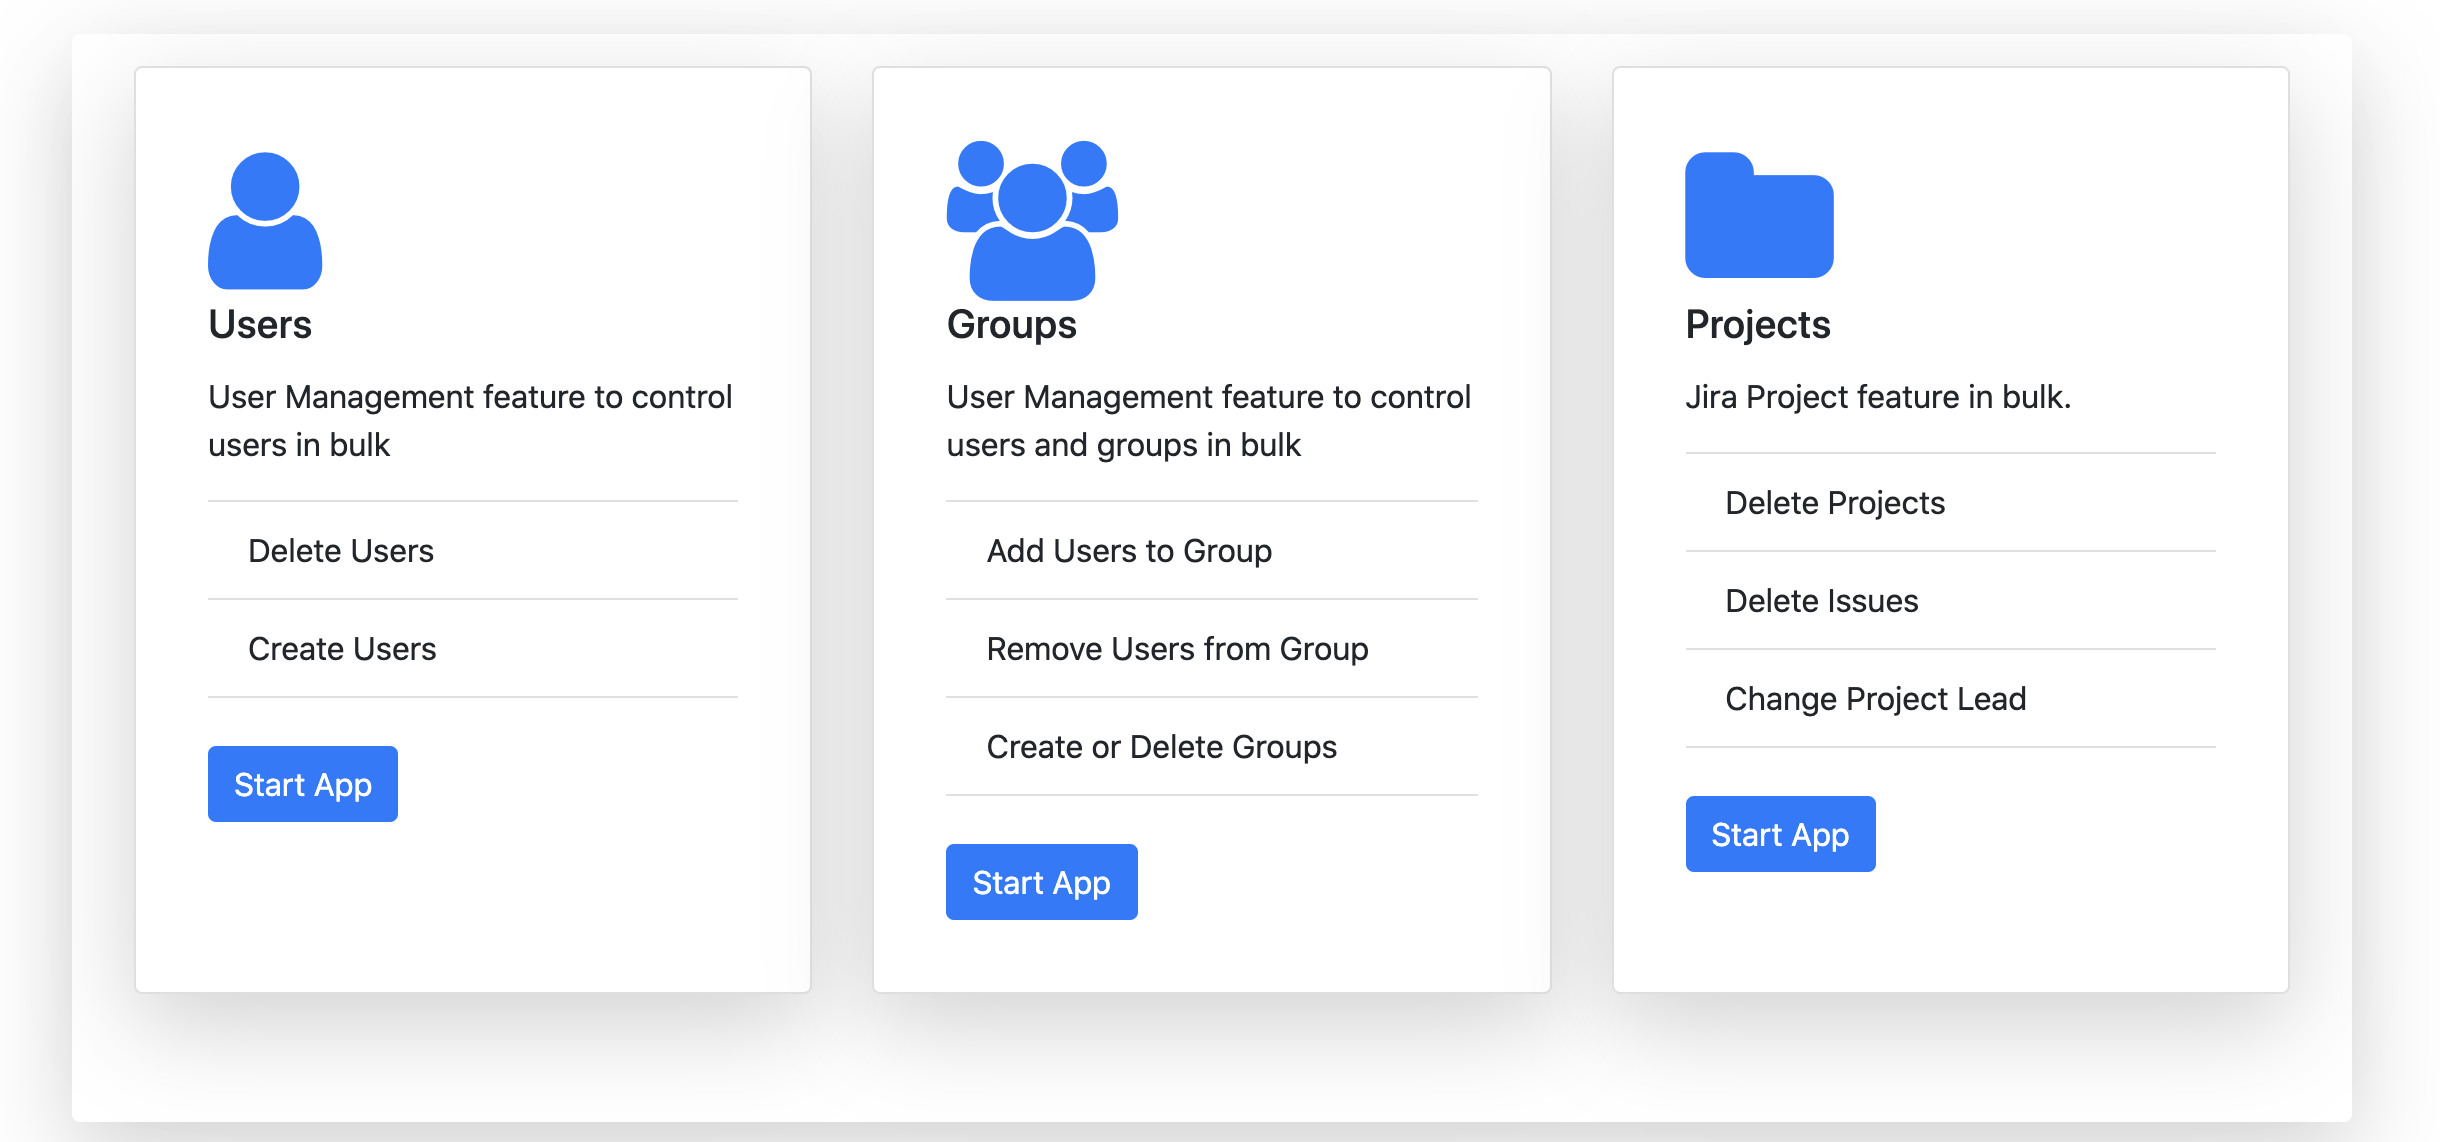The width and height of the screenshot is (2440, 1142).
Task: Select the Delete Issues list item
Action: click(x=1821, y=601)
